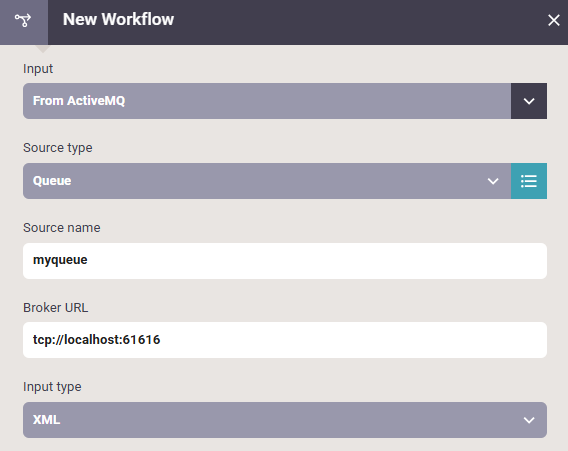Expand the XML chevron in Input type

(x=529, y=420)
